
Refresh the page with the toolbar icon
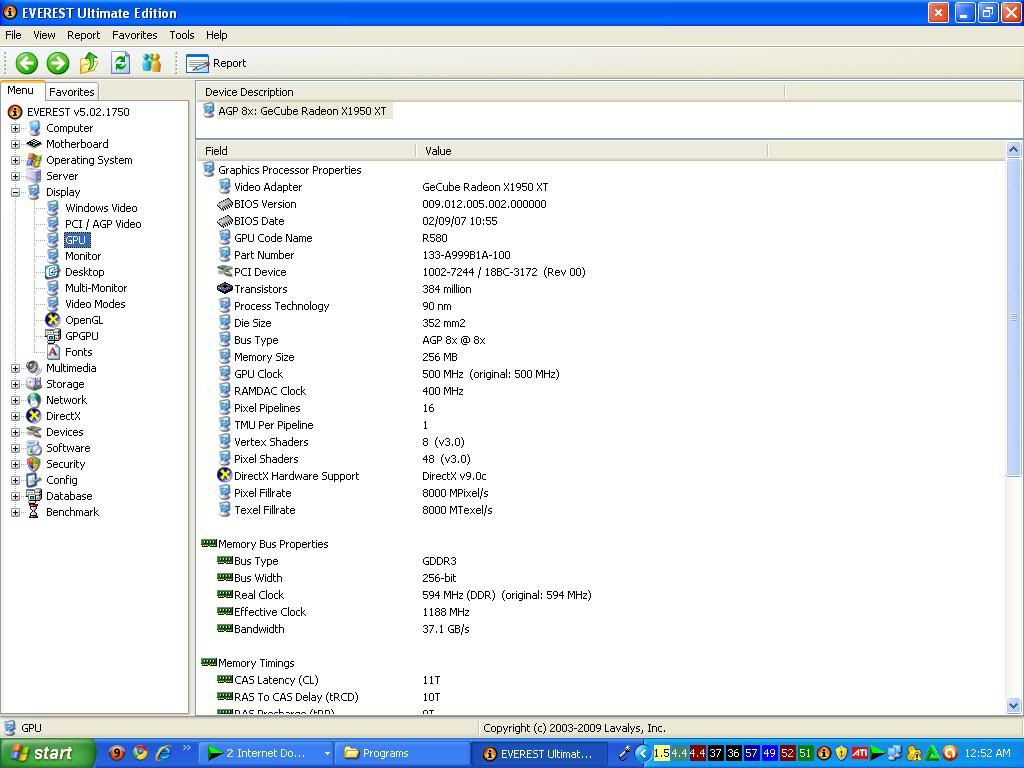coord(120,63)
